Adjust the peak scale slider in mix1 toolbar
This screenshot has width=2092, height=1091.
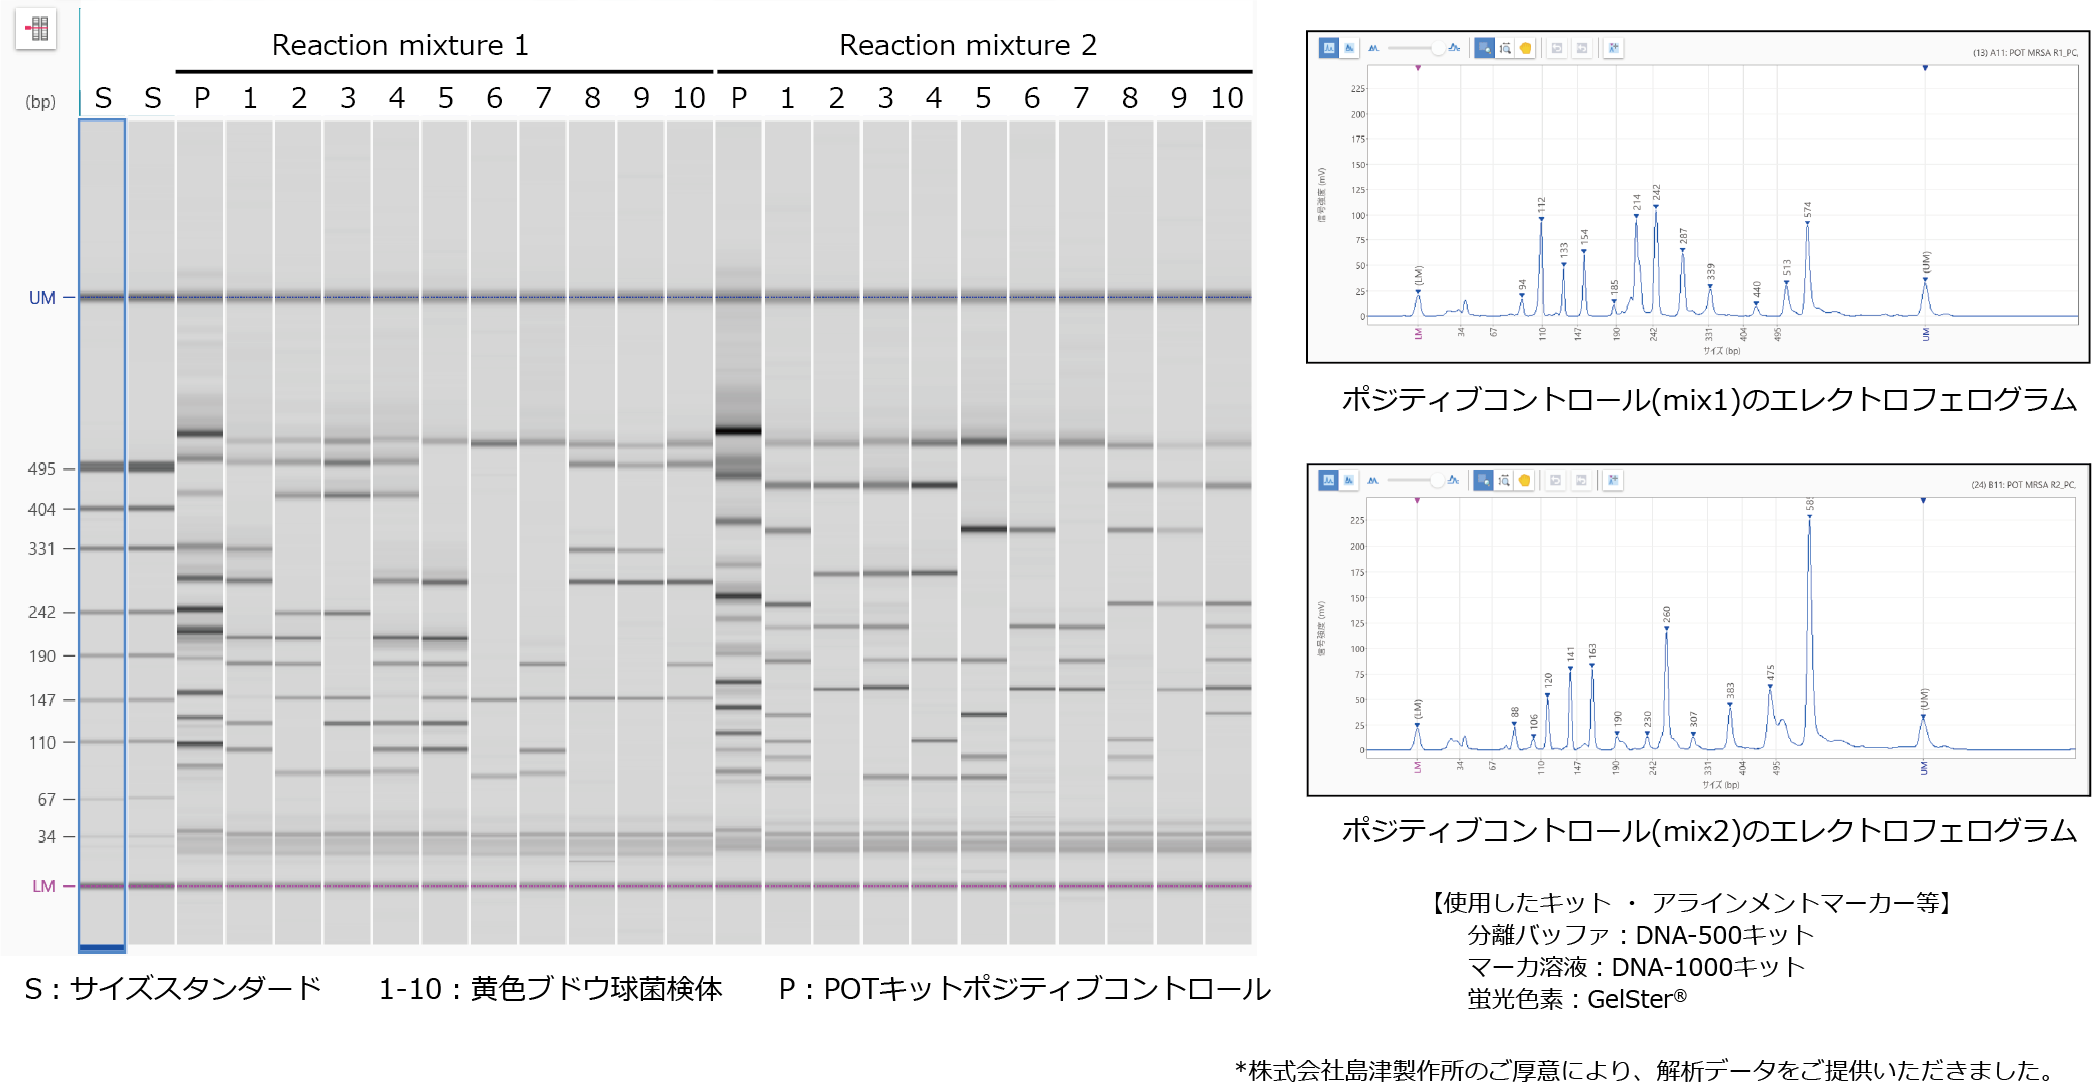click(x=1414, y=48)
